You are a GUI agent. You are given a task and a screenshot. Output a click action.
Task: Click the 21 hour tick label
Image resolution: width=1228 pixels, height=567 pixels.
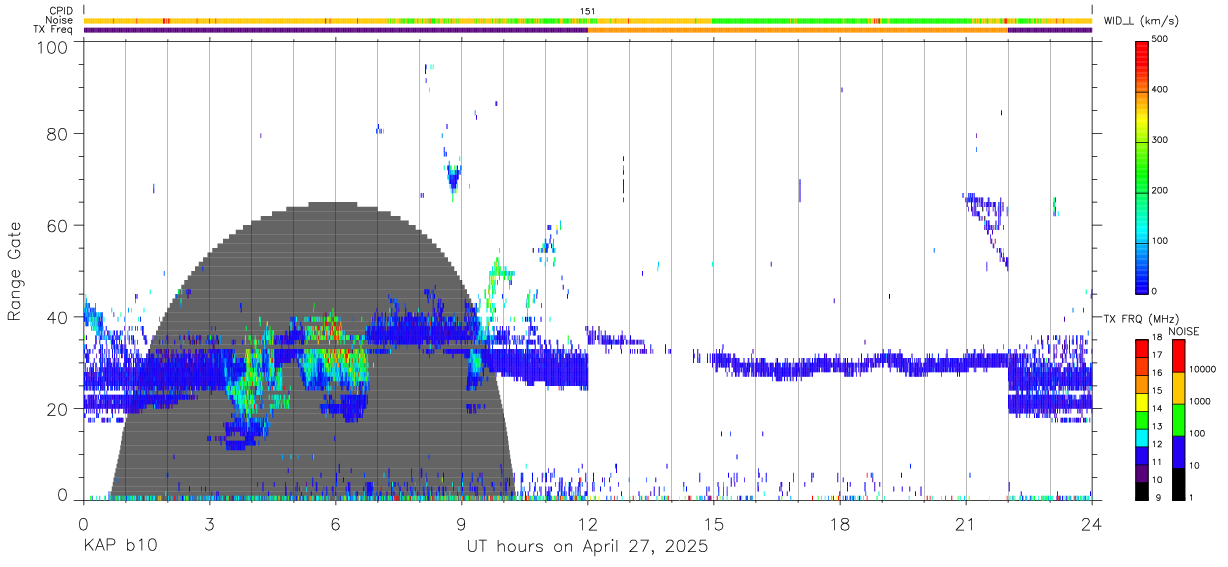(x=965, y=524)
